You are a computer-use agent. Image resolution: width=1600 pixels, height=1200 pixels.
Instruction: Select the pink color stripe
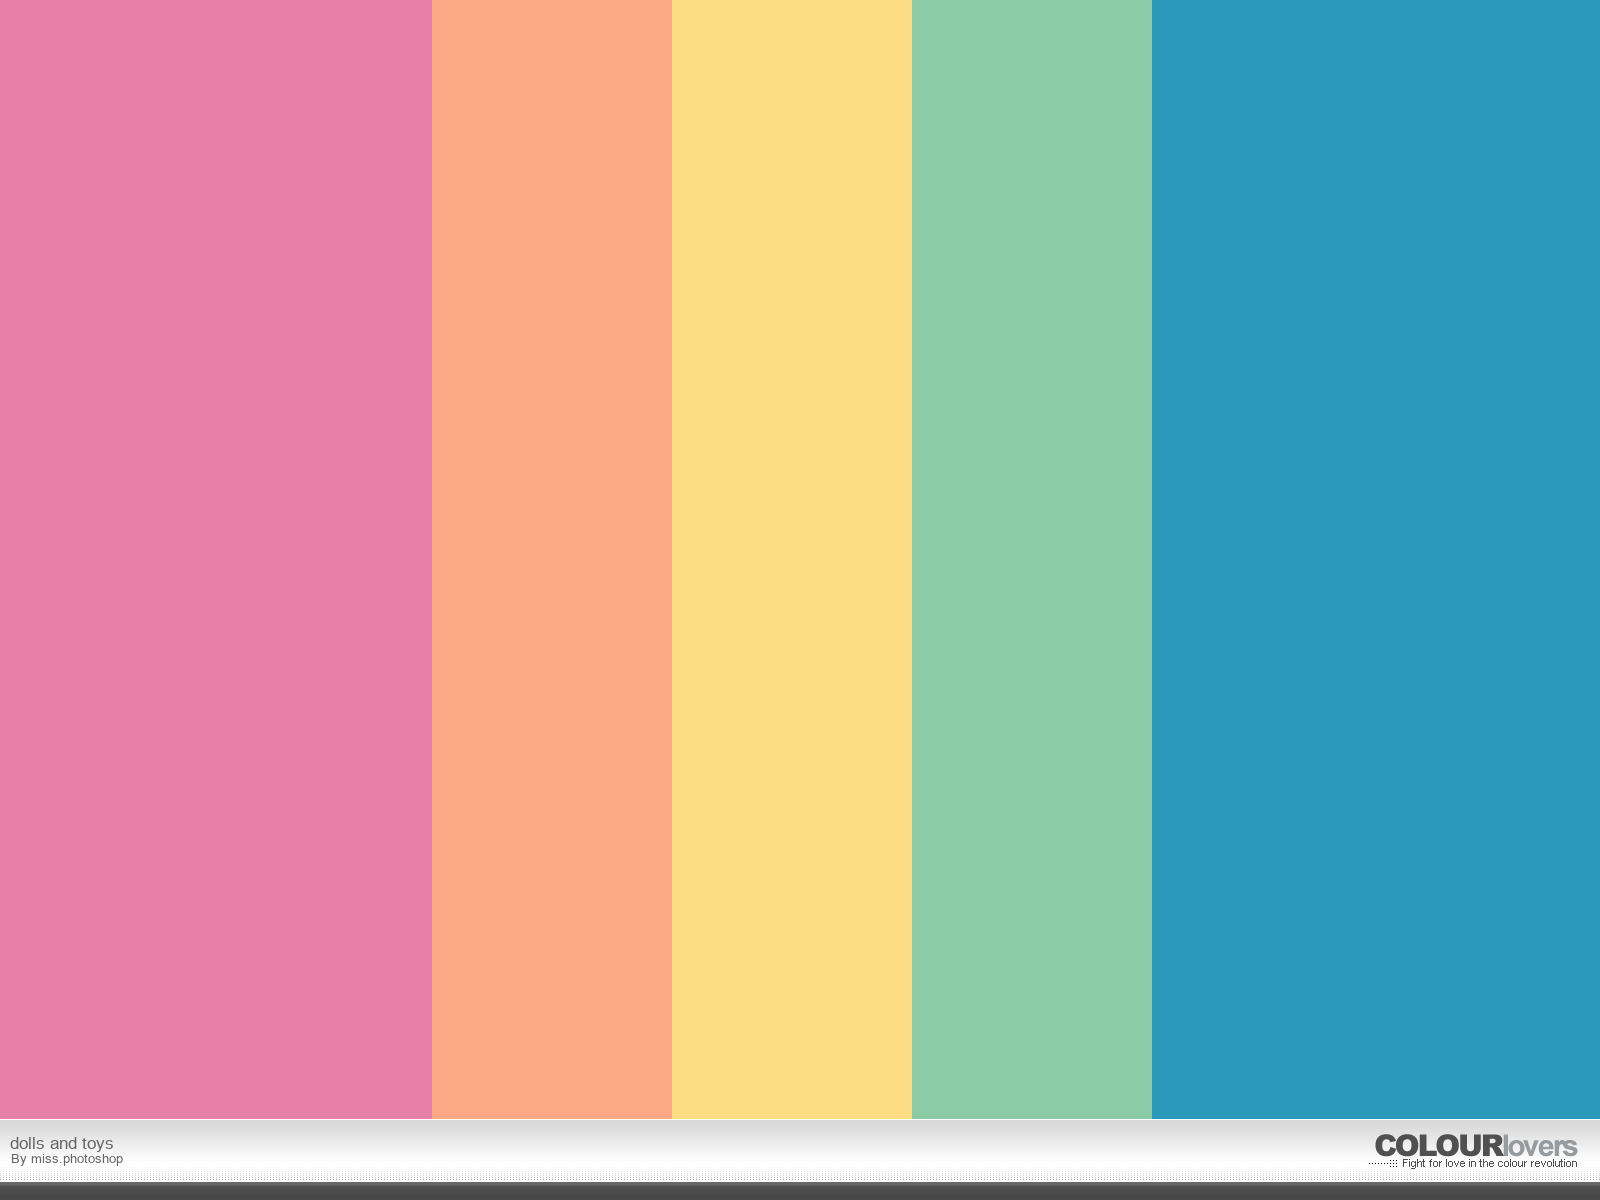216,559
